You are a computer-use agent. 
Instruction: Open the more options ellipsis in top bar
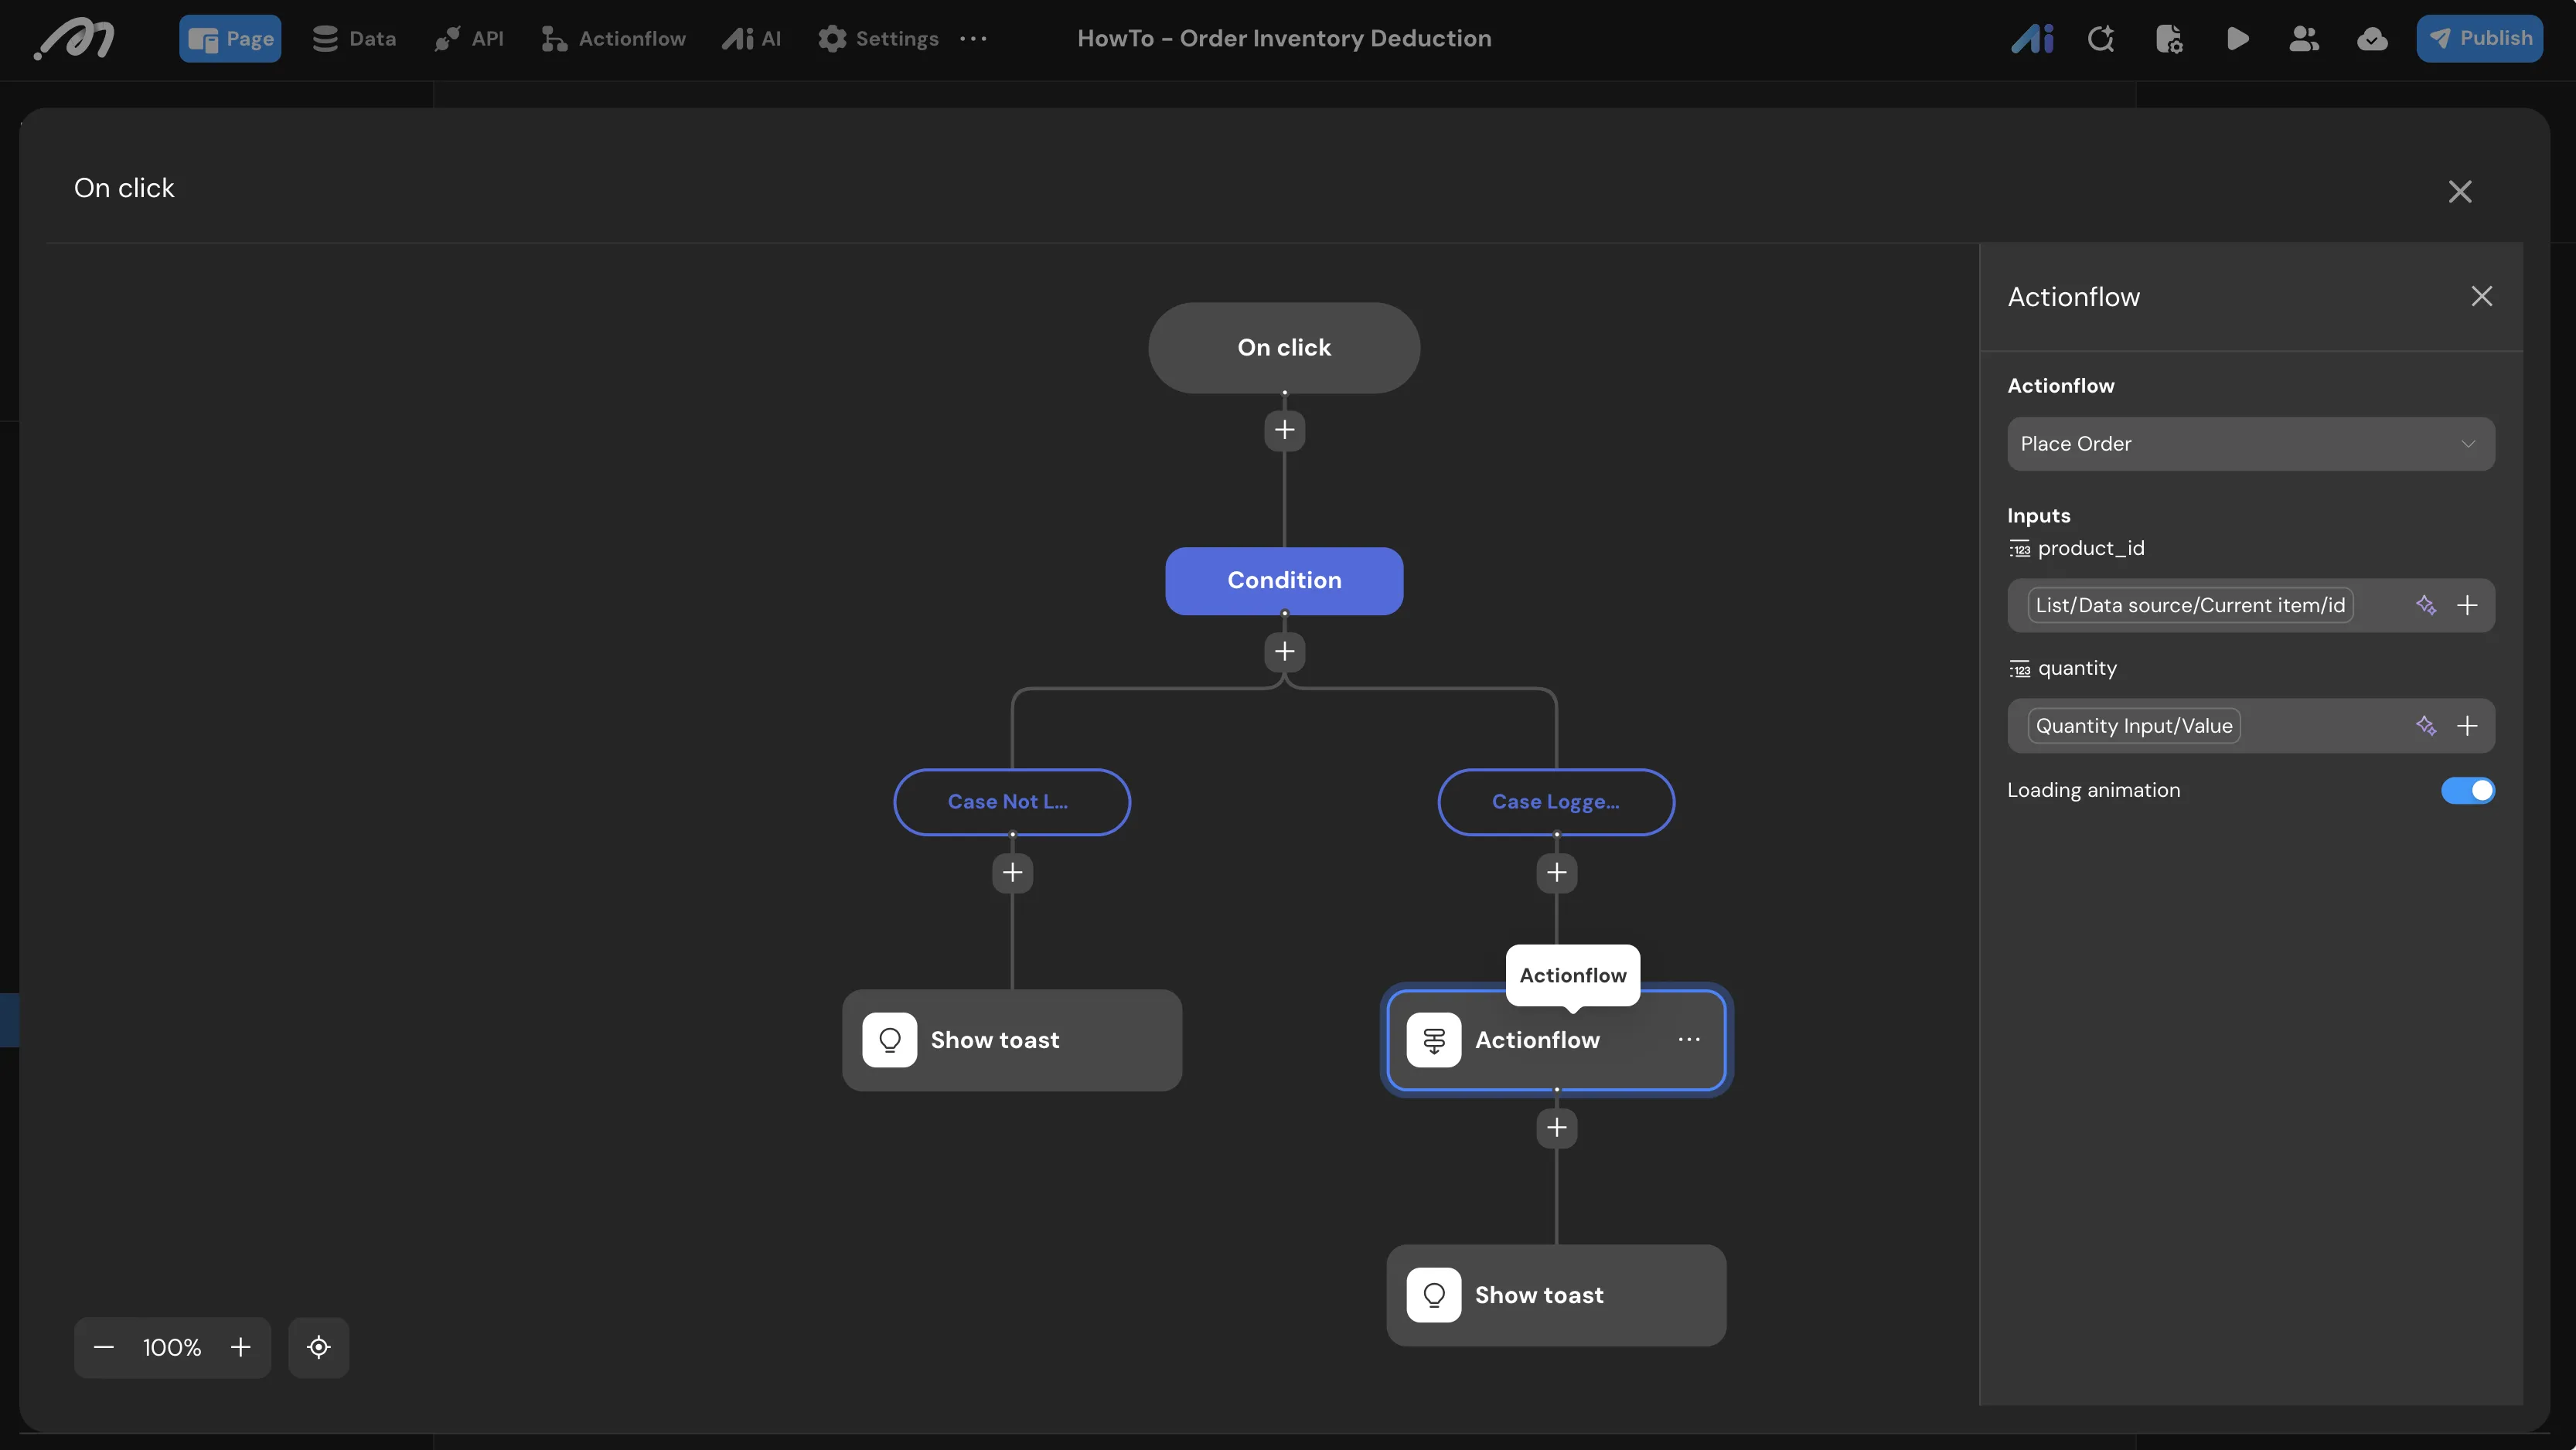(x=973, y=39)
